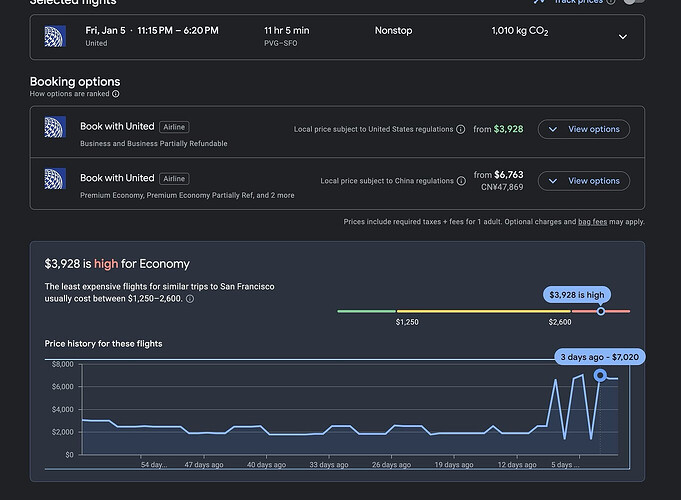Screen dimensions: 681x500
Task: Click info icon after usual price range text
Action: [190, 299]
